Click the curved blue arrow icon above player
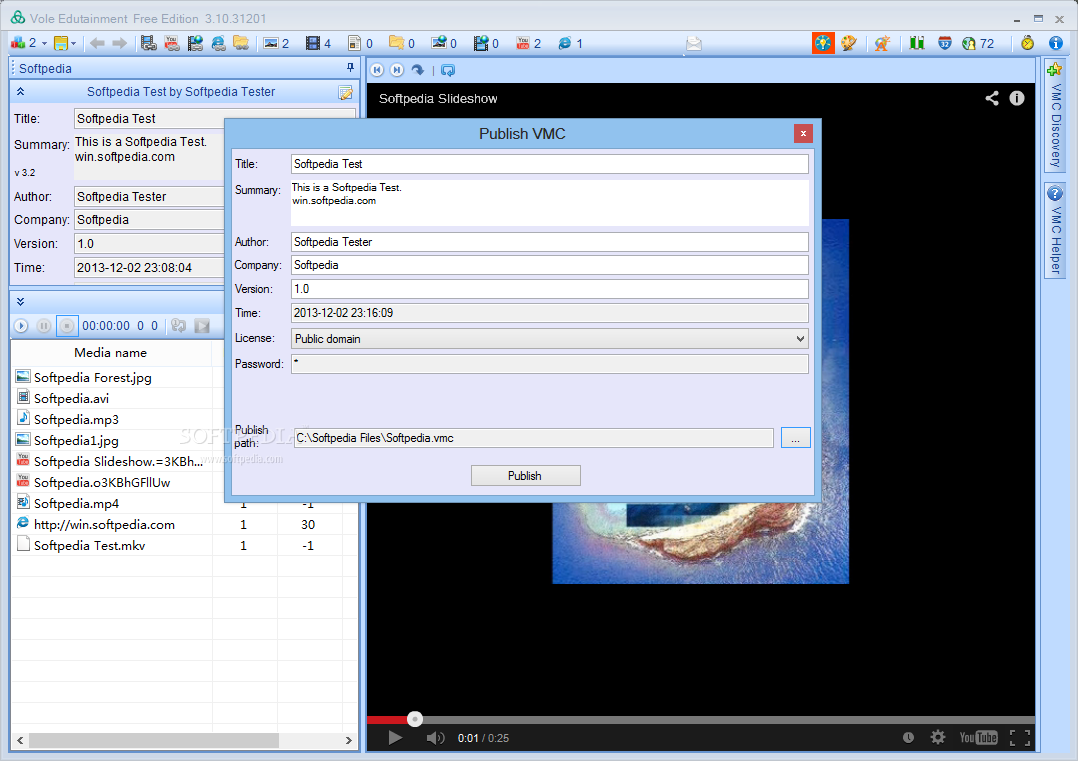The width and height of the screenshot is (1078, 761). [417, 69]
